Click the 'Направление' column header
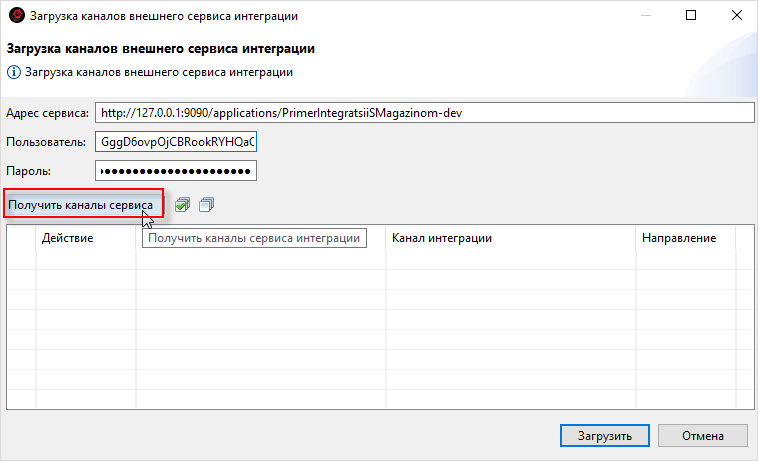The height and width of the screenshot is (461, 758). coord(685,238)
